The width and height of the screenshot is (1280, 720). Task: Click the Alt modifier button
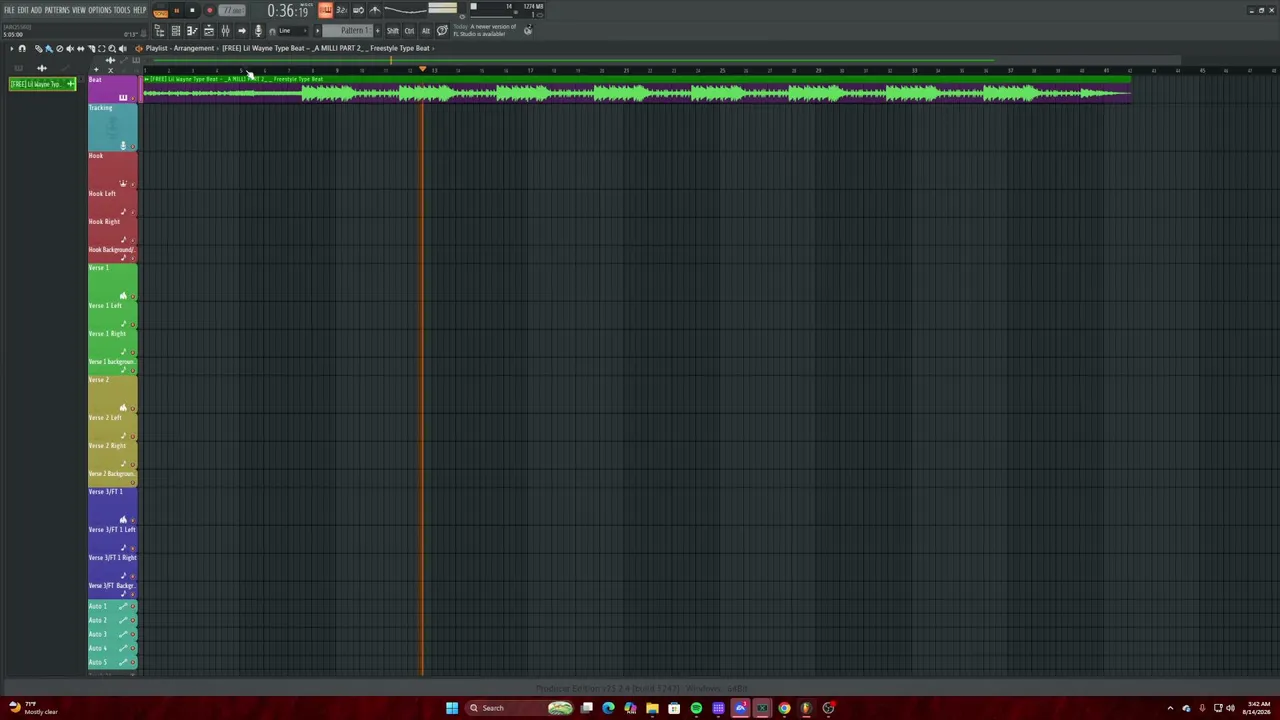click(x=426, y=31)
